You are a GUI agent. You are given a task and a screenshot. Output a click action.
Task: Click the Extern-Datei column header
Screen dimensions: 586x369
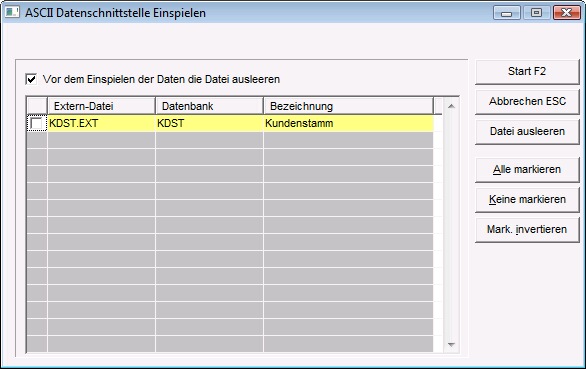coord(101,106)
